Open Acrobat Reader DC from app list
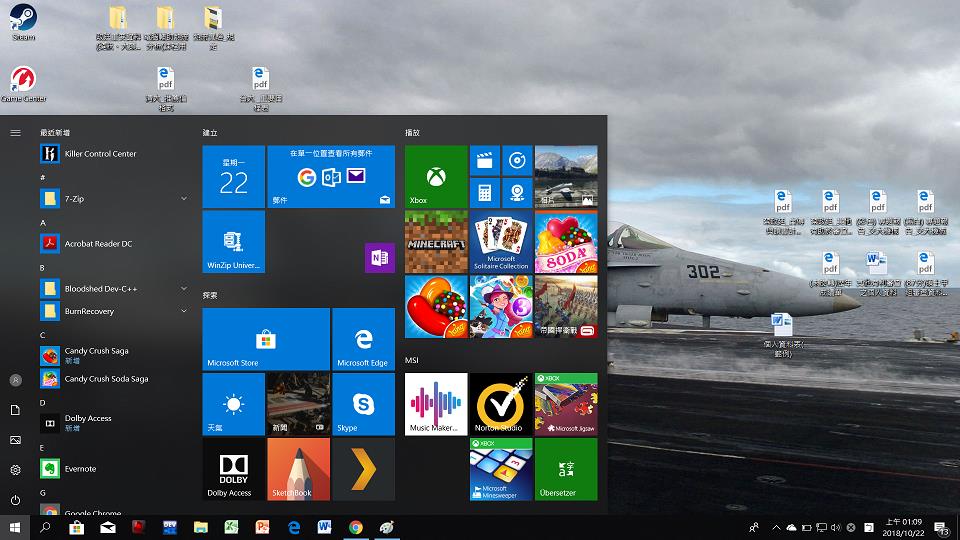Screen dimensions: 960x540 114,244
